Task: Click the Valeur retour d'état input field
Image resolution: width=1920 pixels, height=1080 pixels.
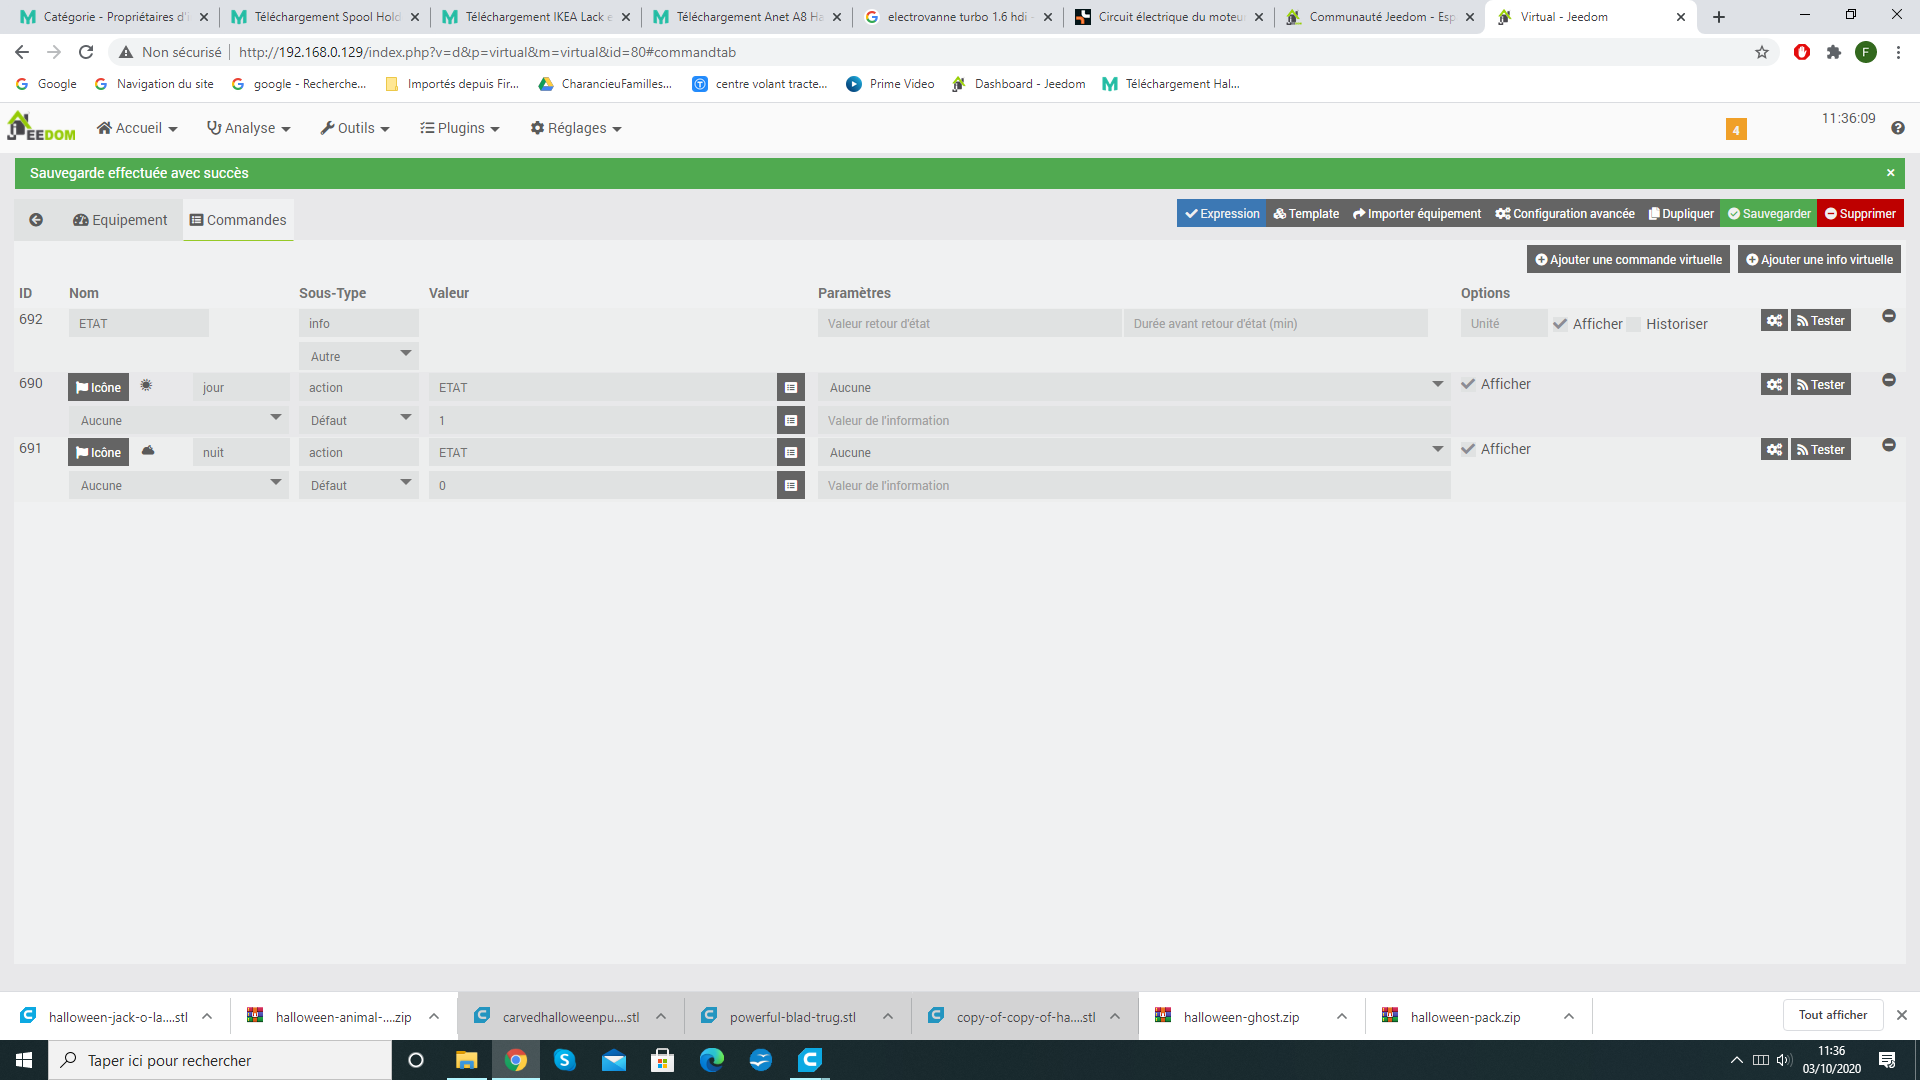Action: point(968,324)
